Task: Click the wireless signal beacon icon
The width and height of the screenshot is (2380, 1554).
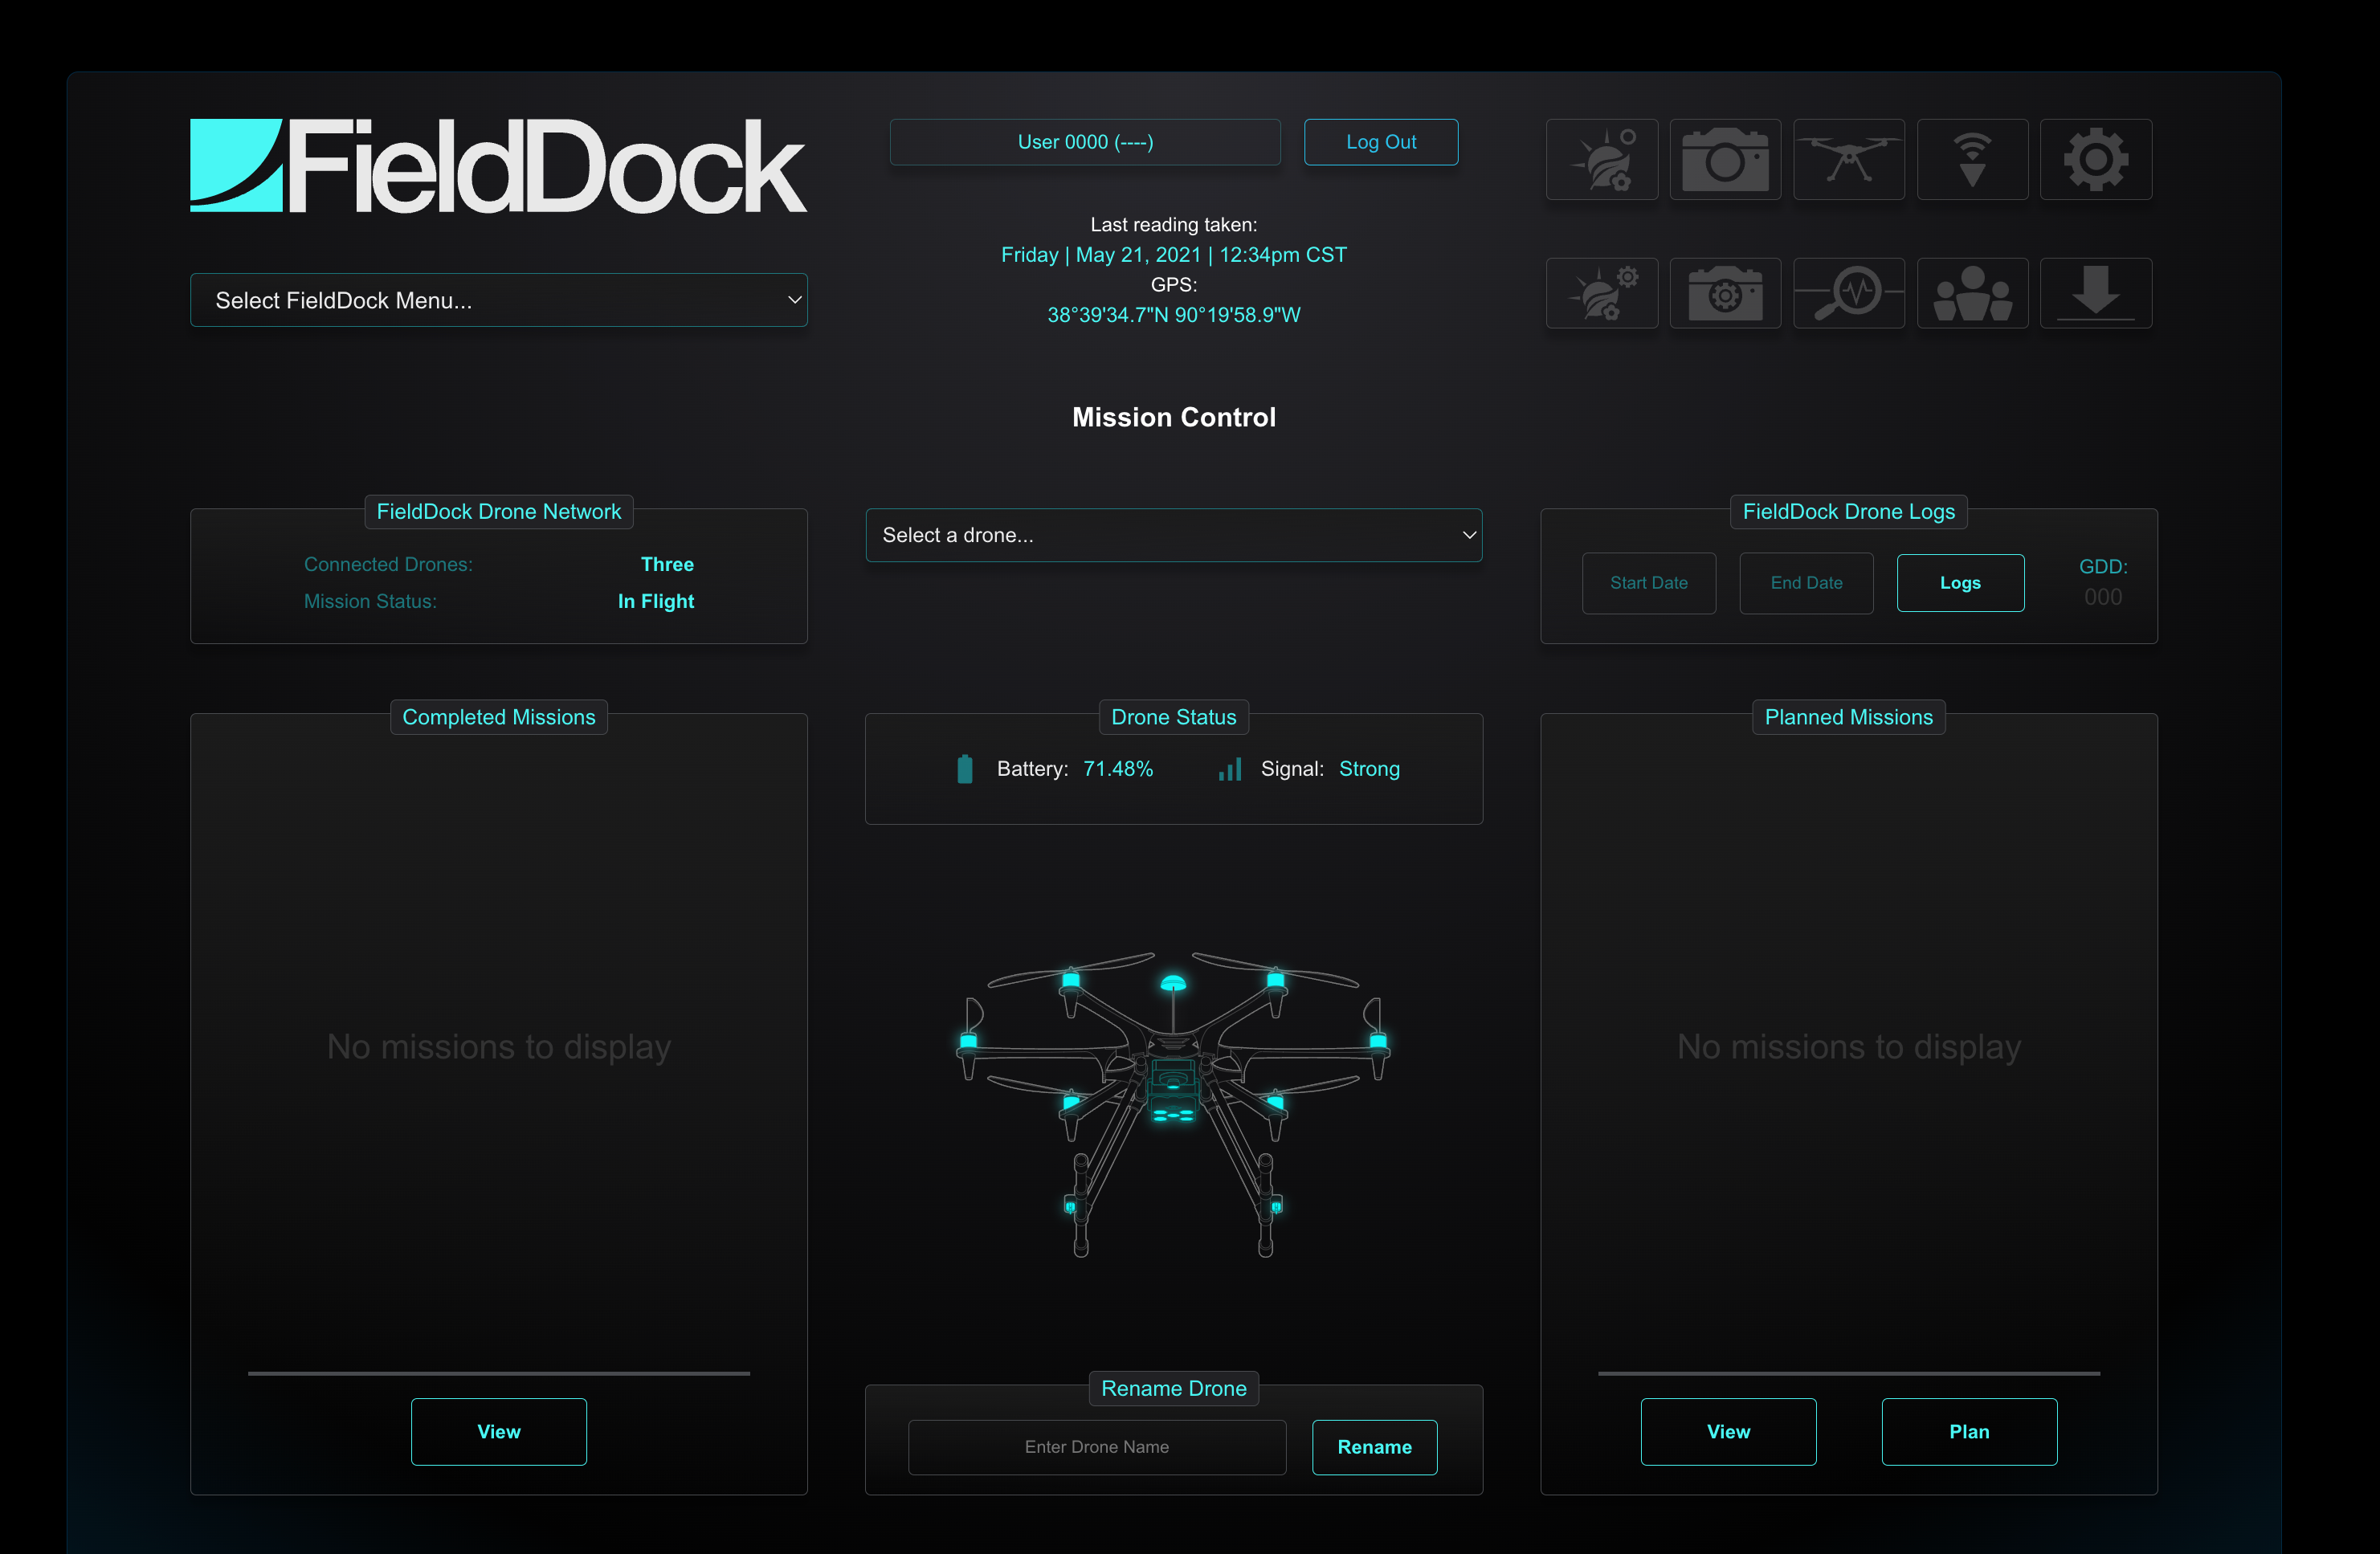Action: (x=1972, y=159)
